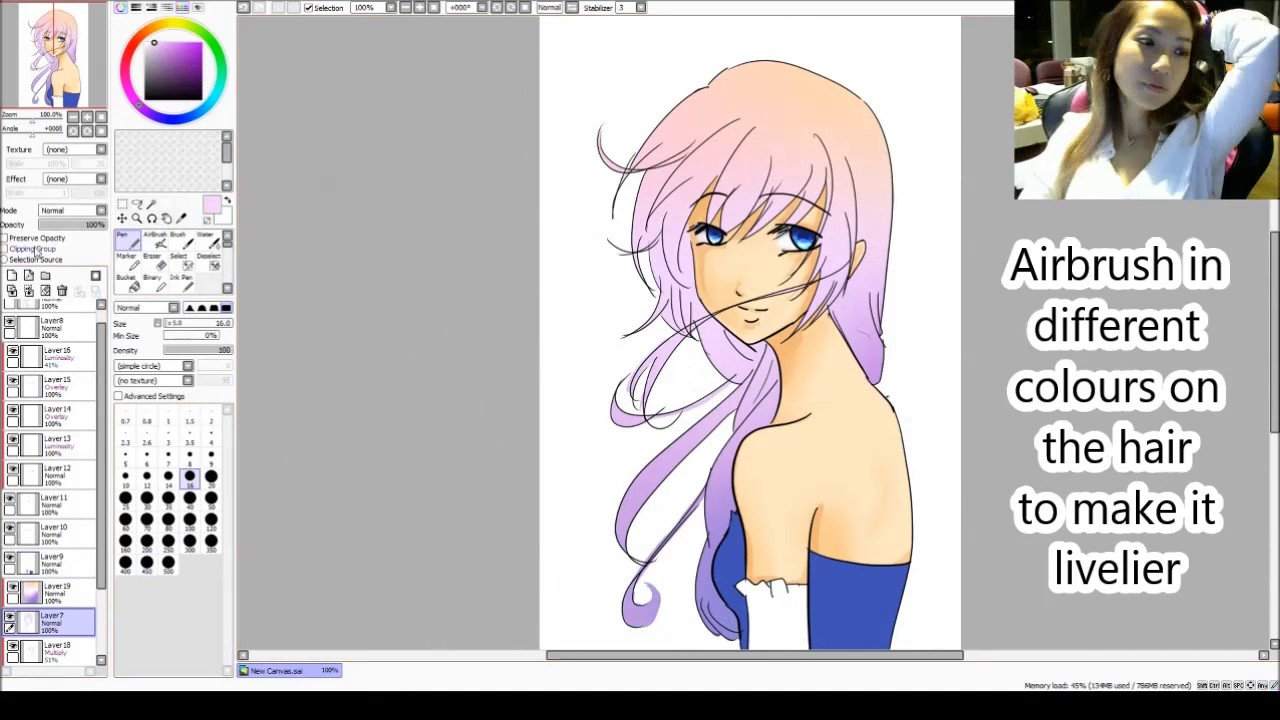
Task: Select the Water brush tool
Action: [208, 240]
